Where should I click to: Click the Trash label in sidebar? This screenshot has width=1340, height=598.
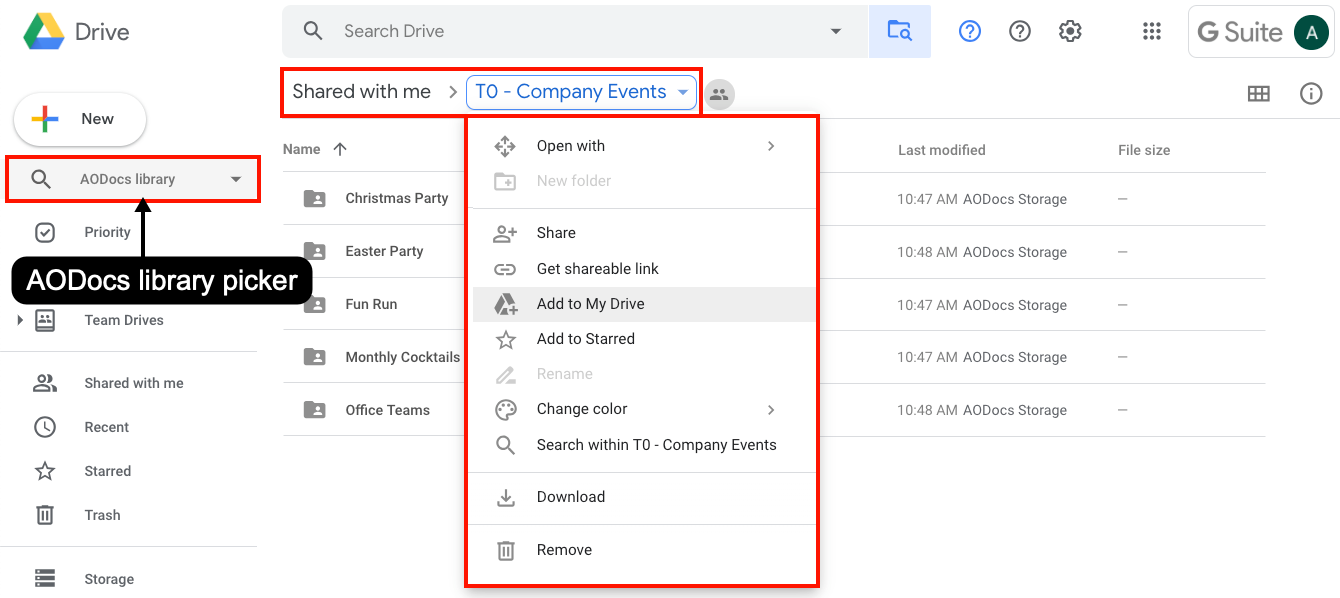point(102,515)
